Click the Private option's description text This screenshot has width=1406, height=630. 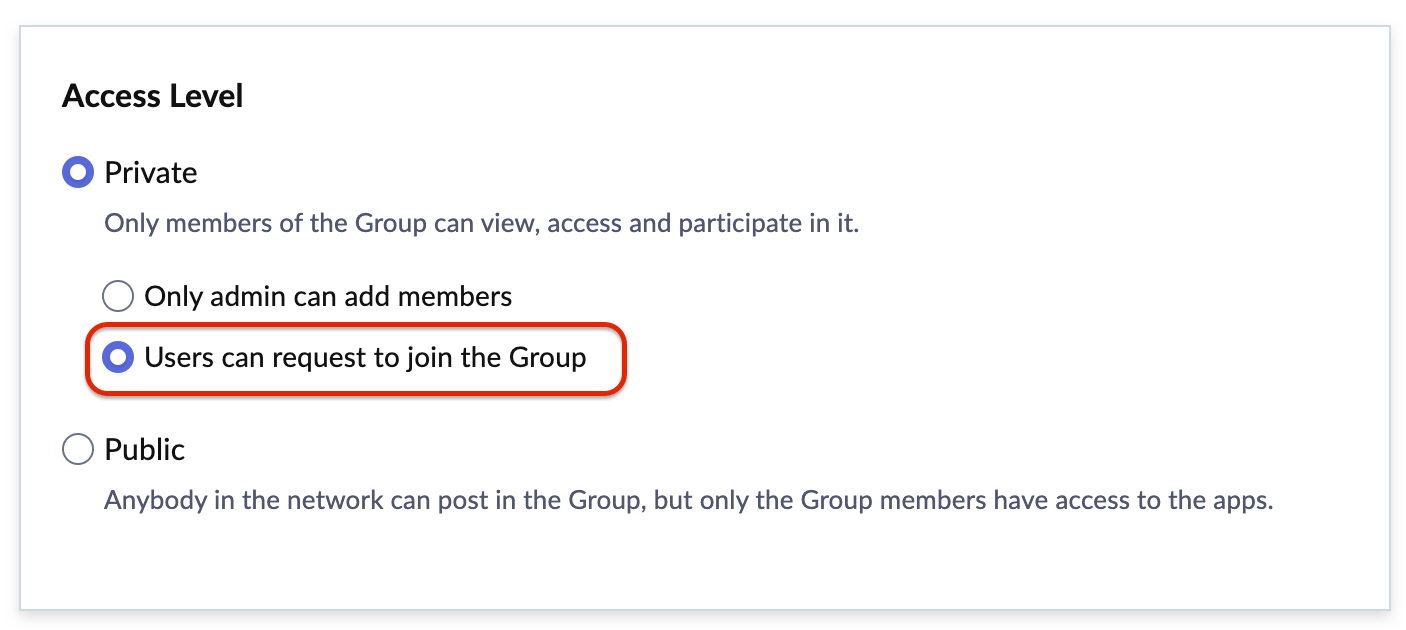point(481,223)
